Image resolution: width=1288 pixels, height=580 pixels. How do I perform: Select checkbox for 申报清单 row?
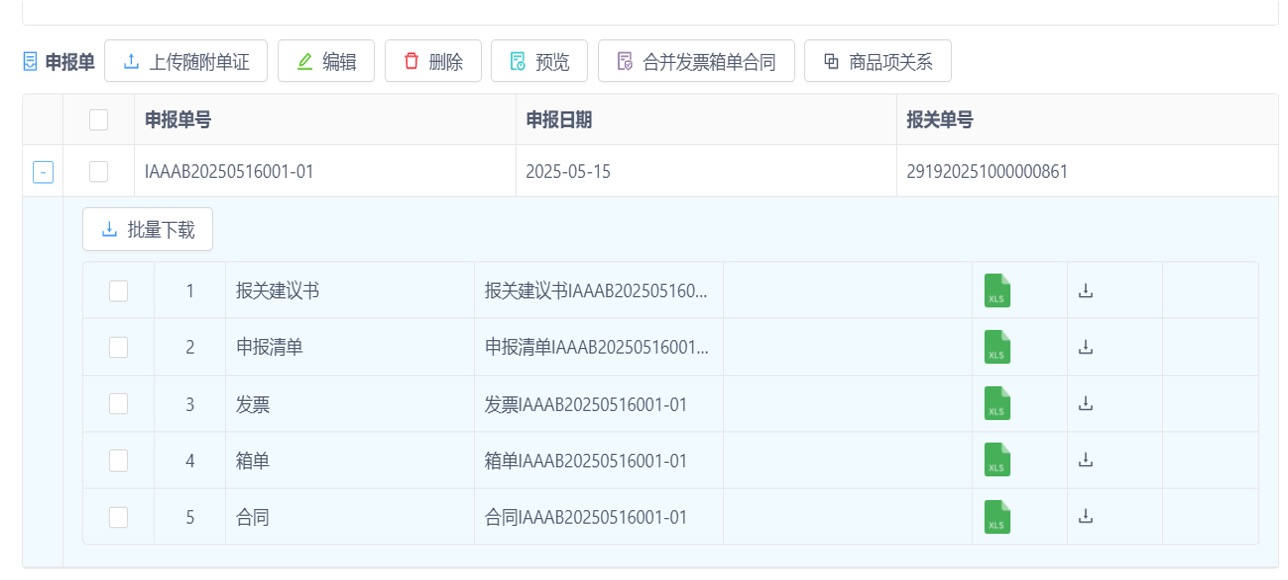[119, 347]
